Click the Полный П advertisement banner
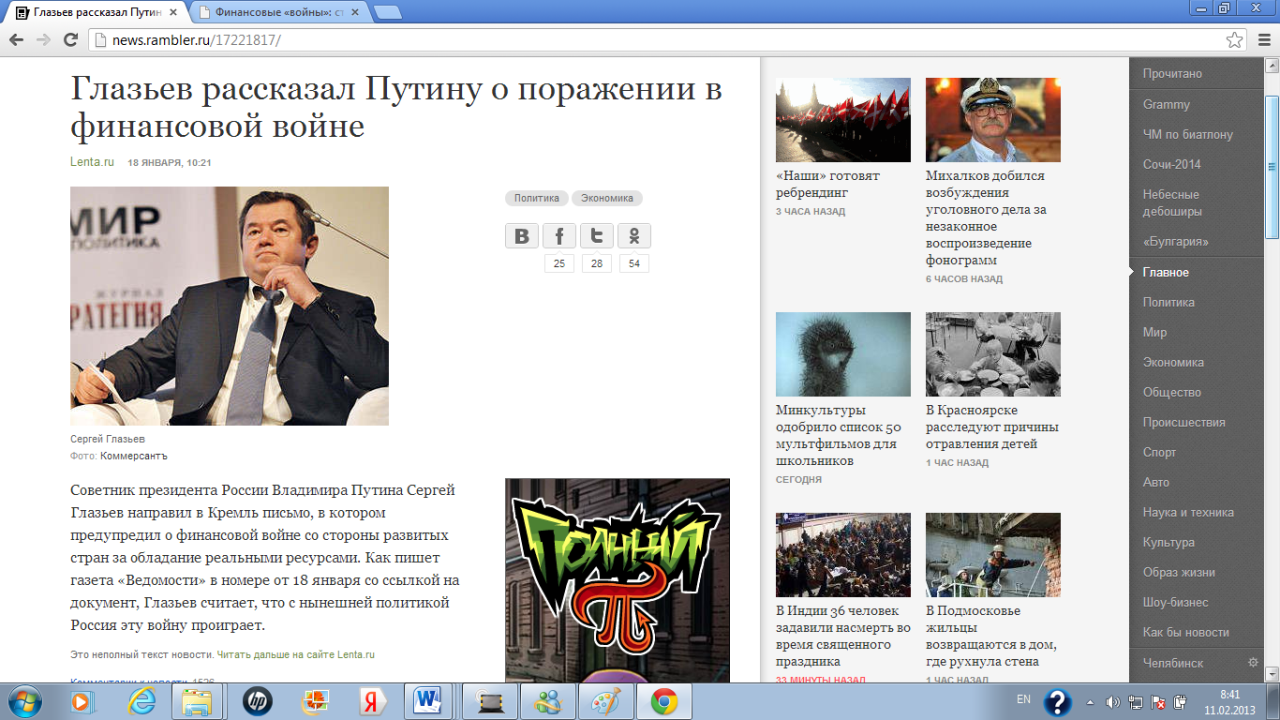 617,580
